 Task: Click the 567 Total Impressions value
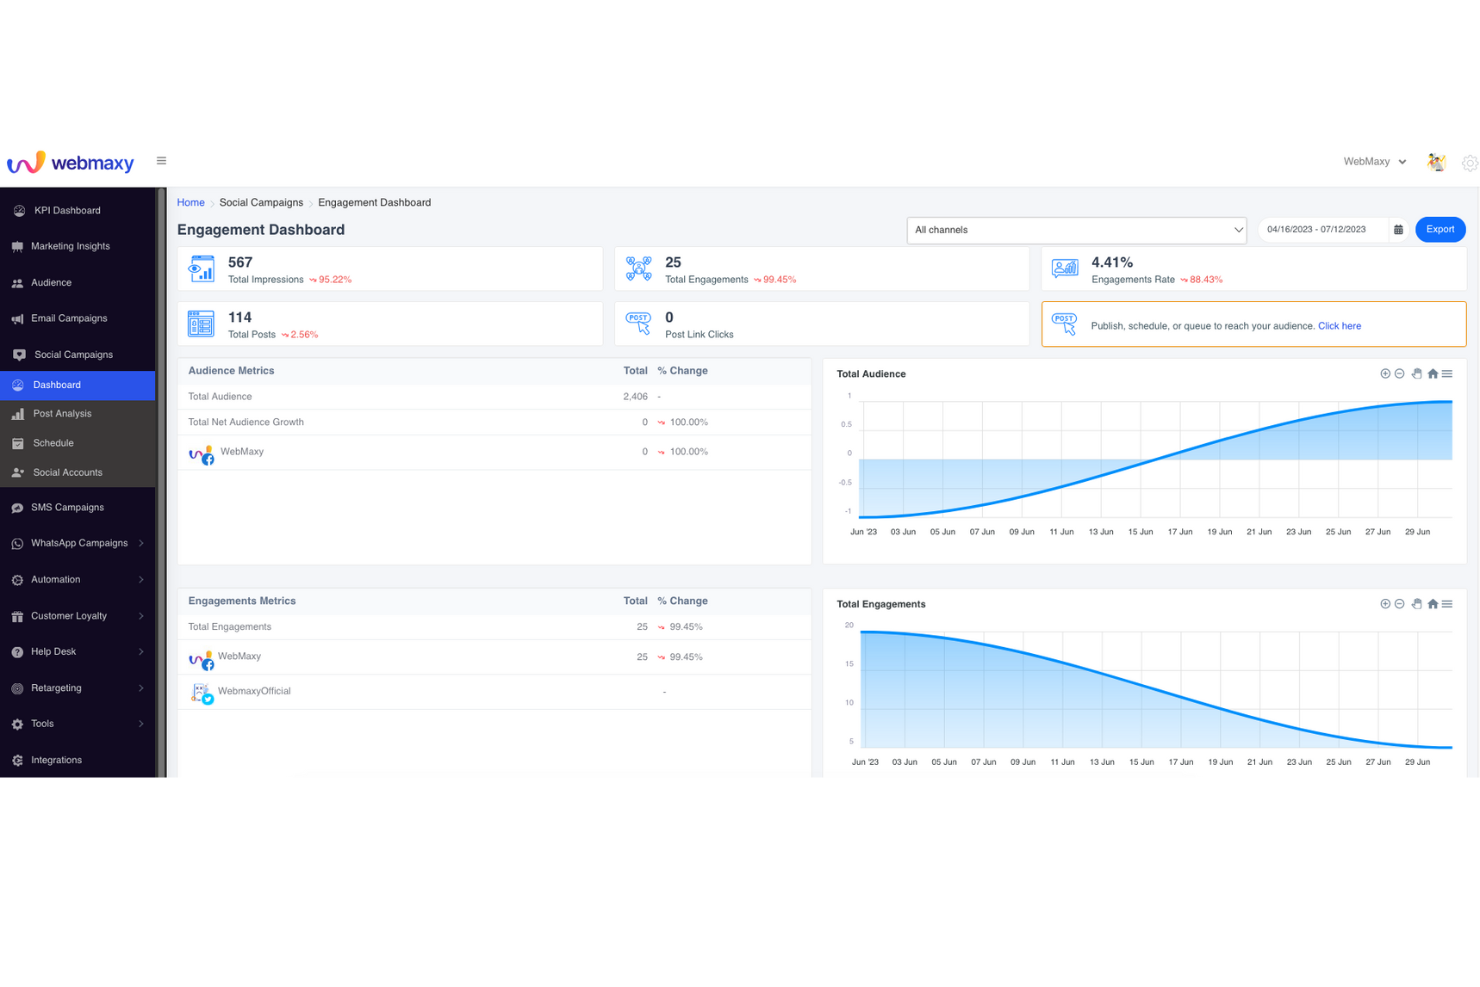[x=240, y=263]
